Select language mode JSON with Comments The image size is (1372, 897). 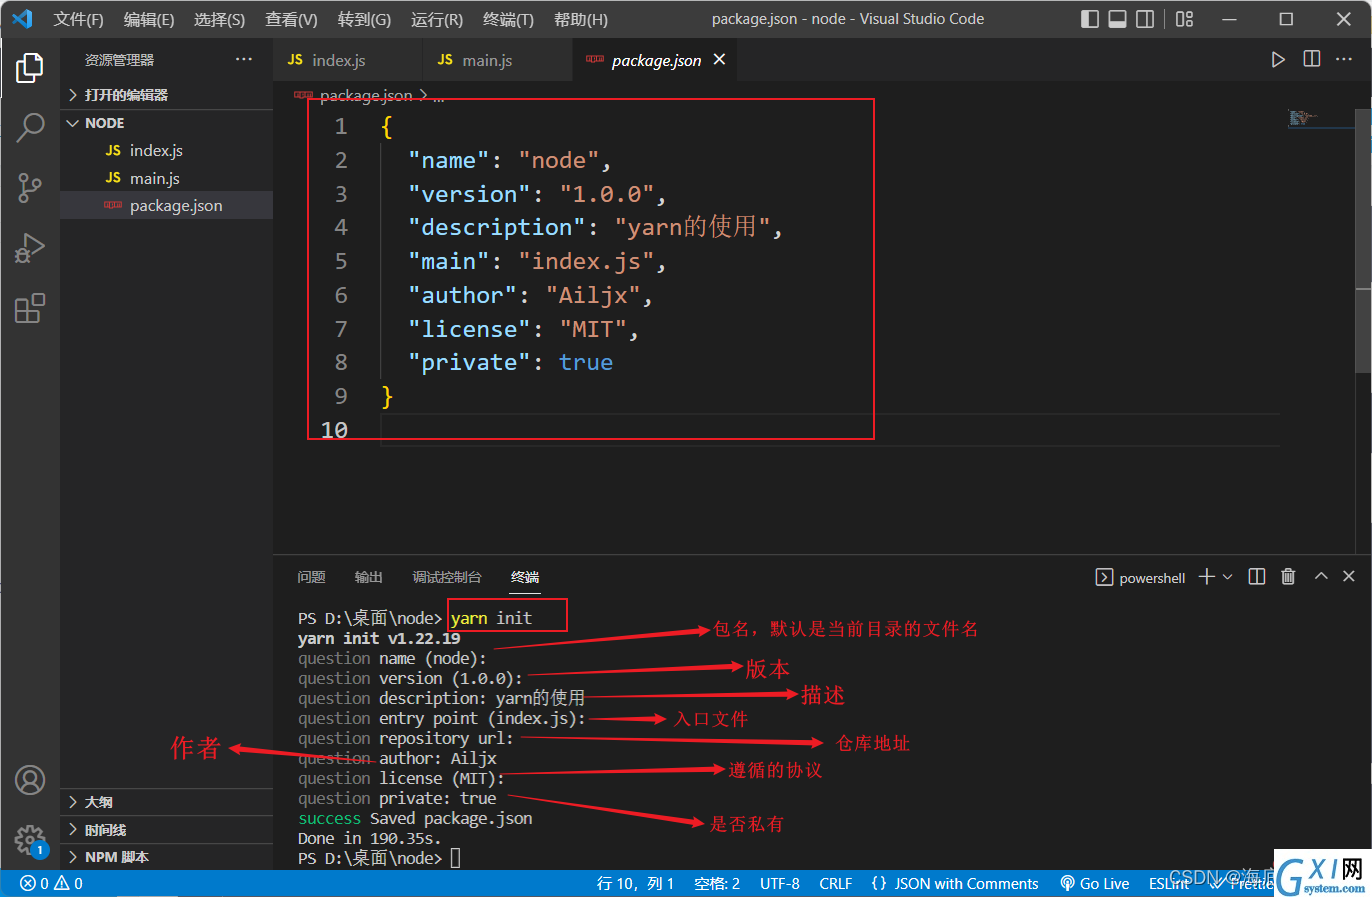click(955, 884)
